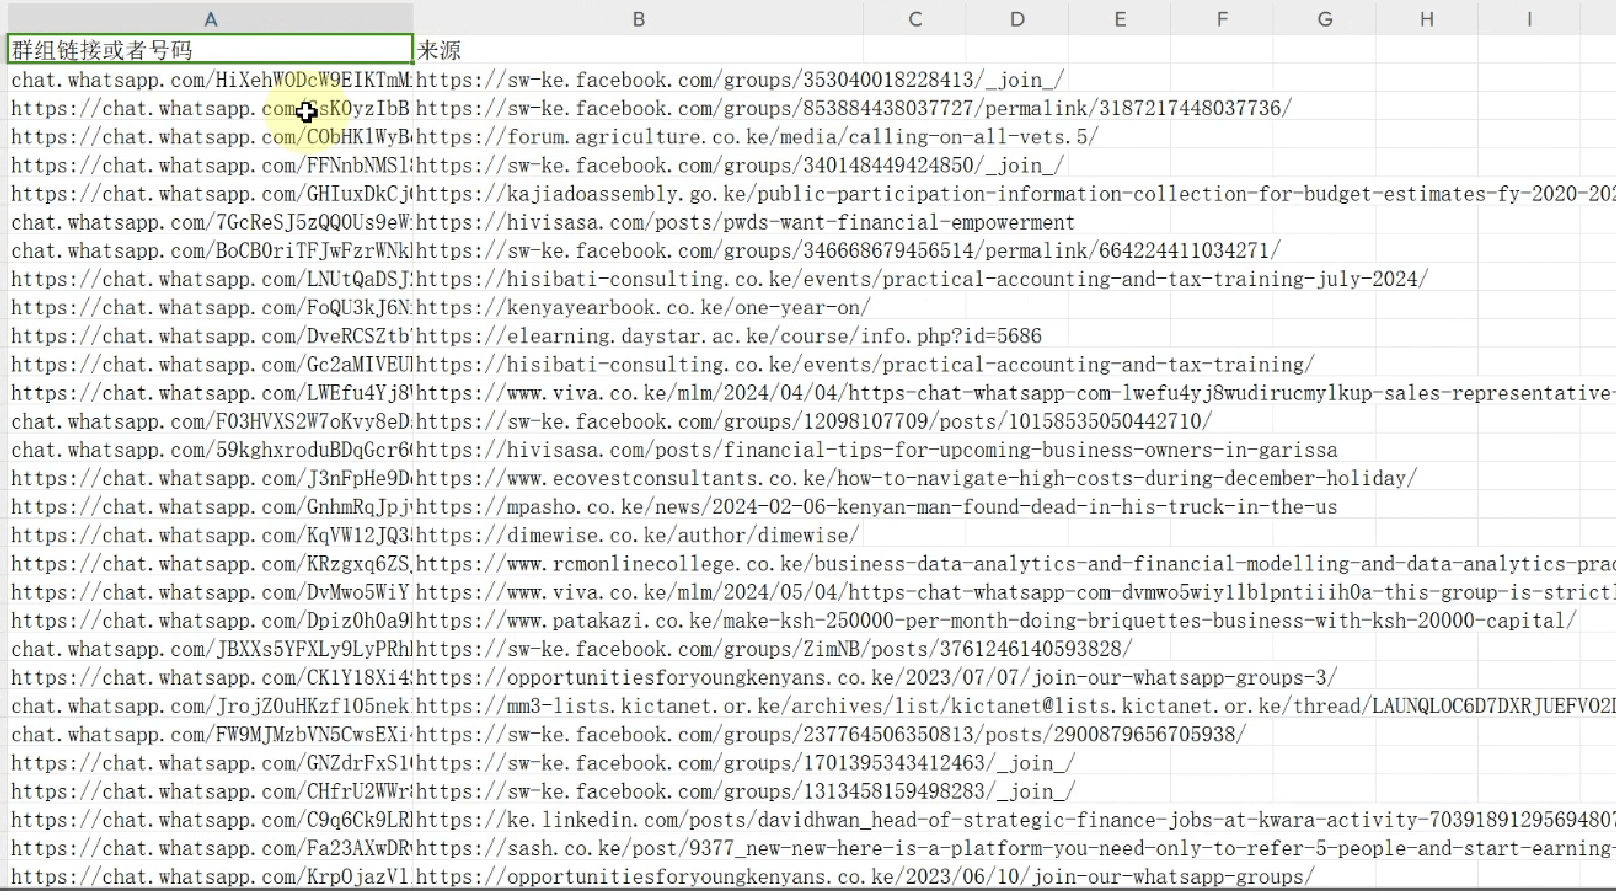Screen dimensions: 1616x891
Task: Click source cell hivisasa pwds-want-financial-empowerment
Action: 638,222
